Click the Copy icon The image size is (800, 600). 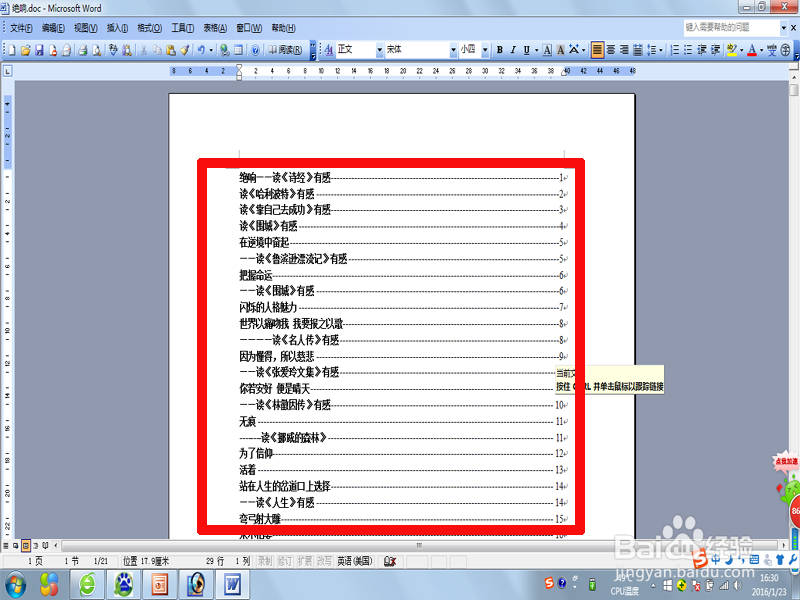click(x=157, y=50)
